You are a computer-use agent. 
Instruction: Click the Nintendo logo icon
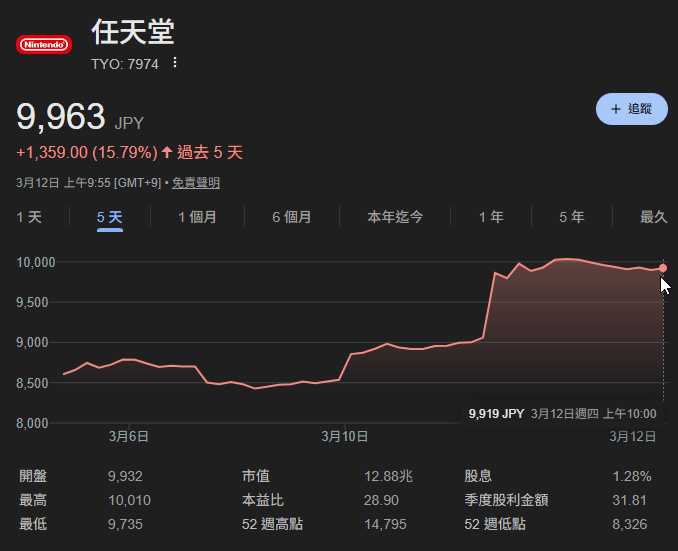[43, 44]
